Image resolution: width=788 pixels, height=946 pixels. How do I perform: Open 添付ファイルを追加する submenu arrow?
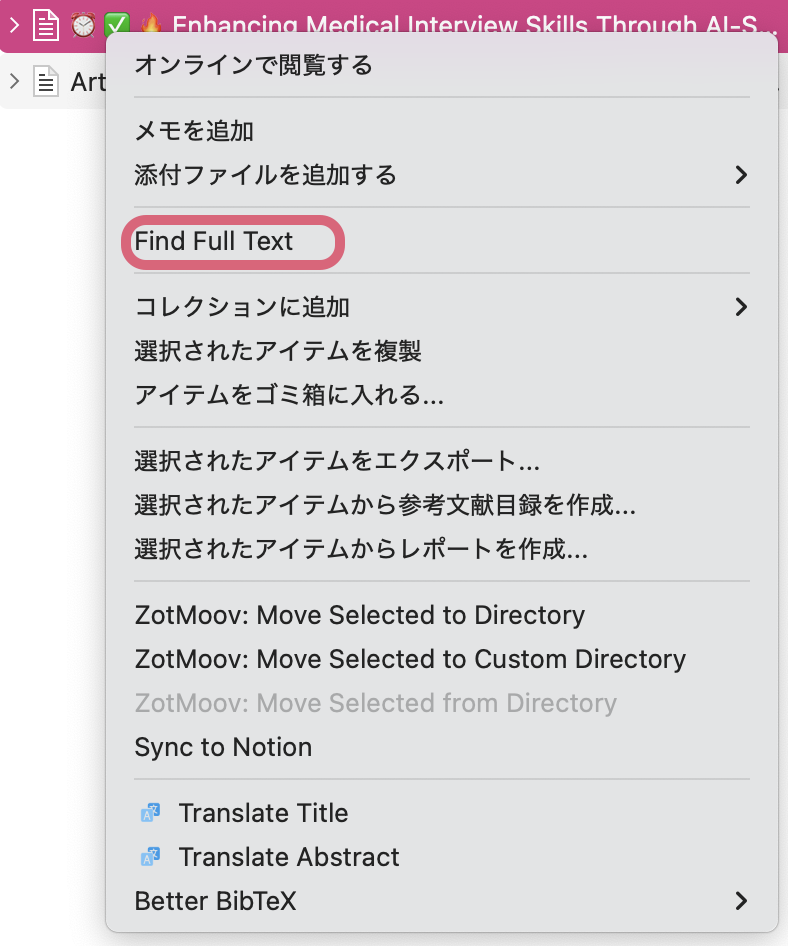[741, 176]
